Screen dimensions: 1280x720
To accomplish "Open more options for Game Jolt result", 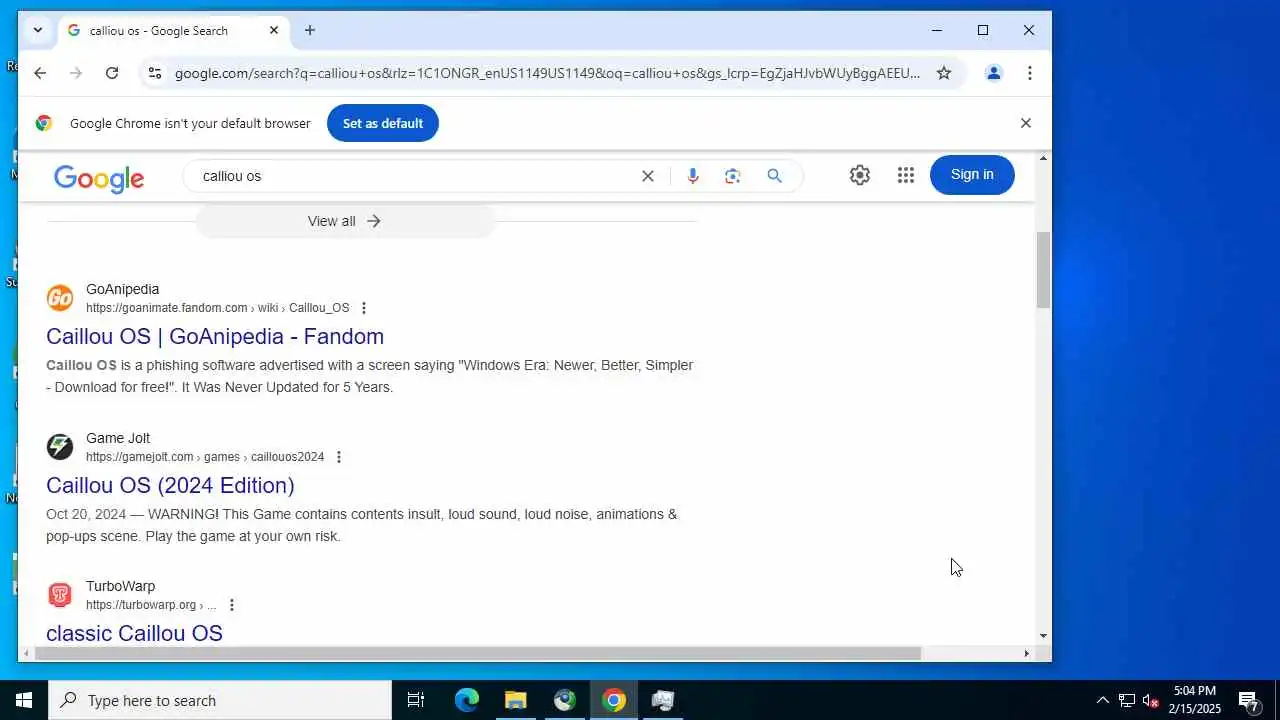I will pyautogui.click(x=339, y=457).
